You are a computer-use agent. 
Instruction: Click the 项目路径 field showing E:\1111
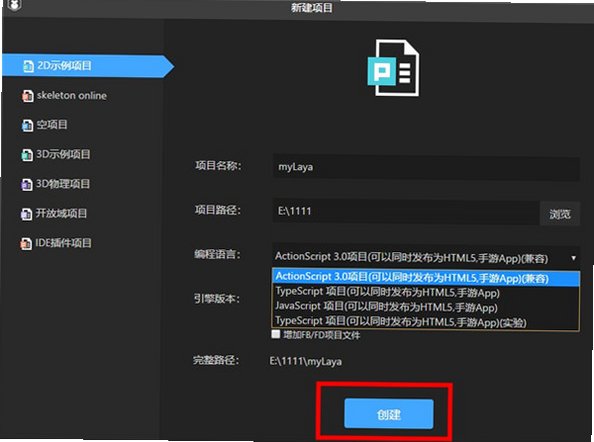[x=406, y=212]
